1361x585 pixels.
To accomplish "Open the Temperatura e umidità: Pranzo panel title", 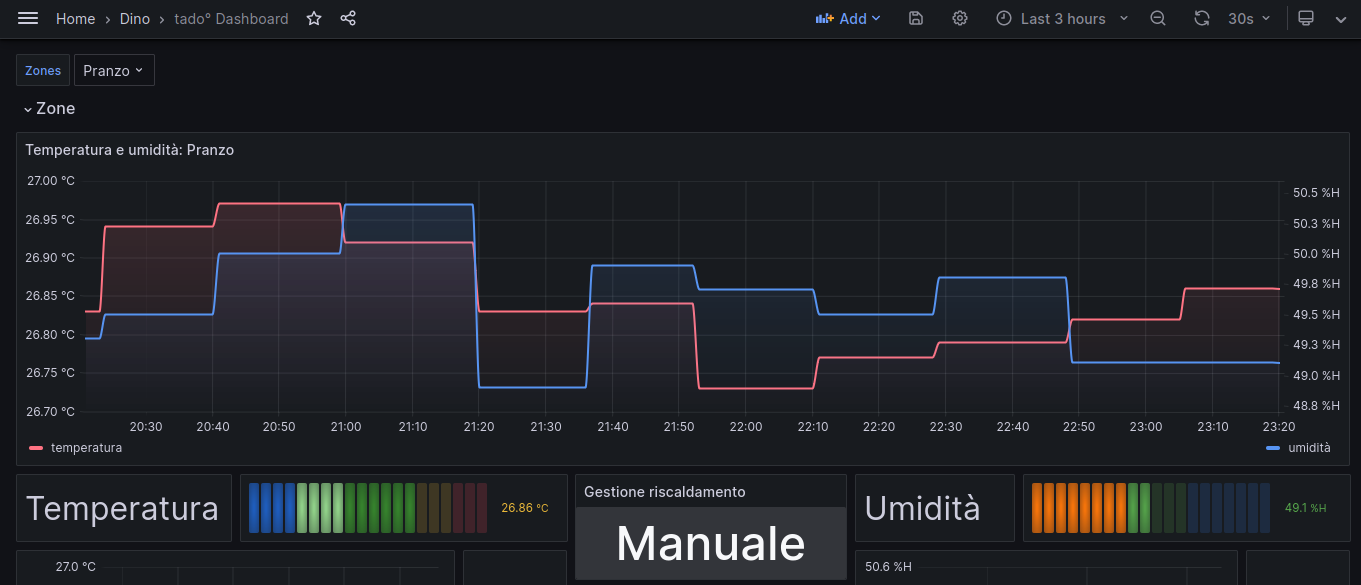I will click(x=130, y=150).
